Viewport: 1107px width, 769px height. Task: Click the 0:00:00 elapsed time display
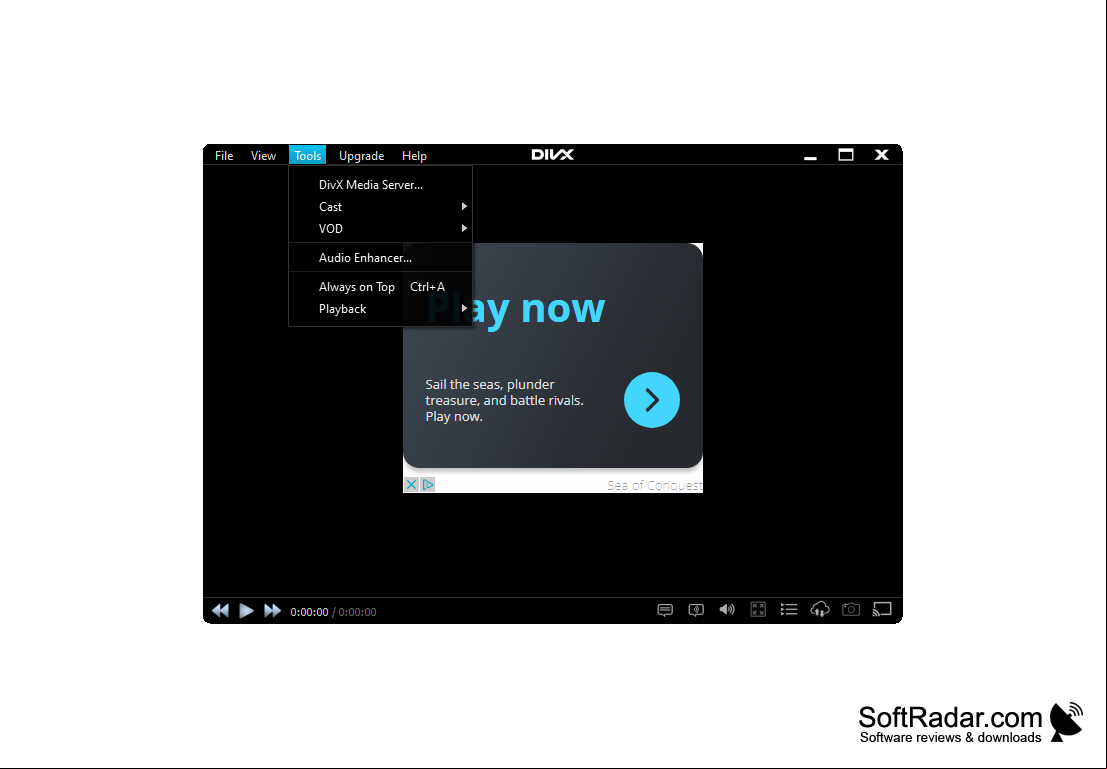pyautogui.click(x=309, y=612)
